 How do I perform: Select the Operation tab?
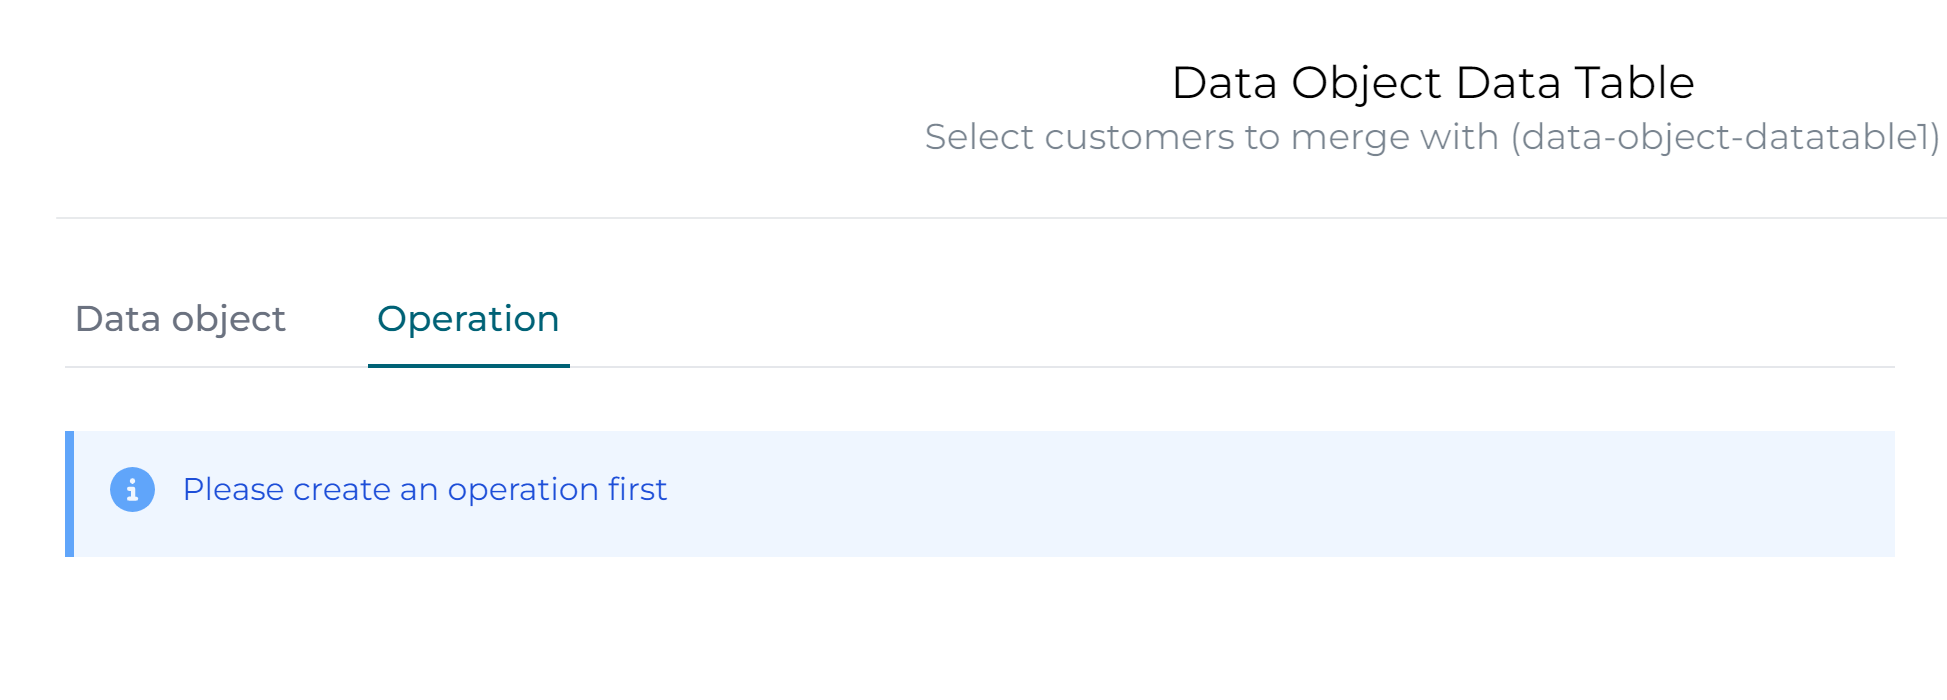467,319
